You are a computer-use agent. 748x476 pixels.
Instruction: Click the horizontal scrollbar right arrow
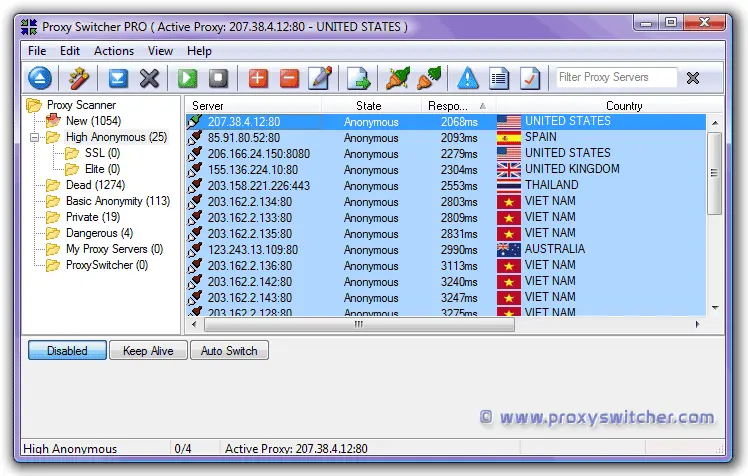(697, 324)
